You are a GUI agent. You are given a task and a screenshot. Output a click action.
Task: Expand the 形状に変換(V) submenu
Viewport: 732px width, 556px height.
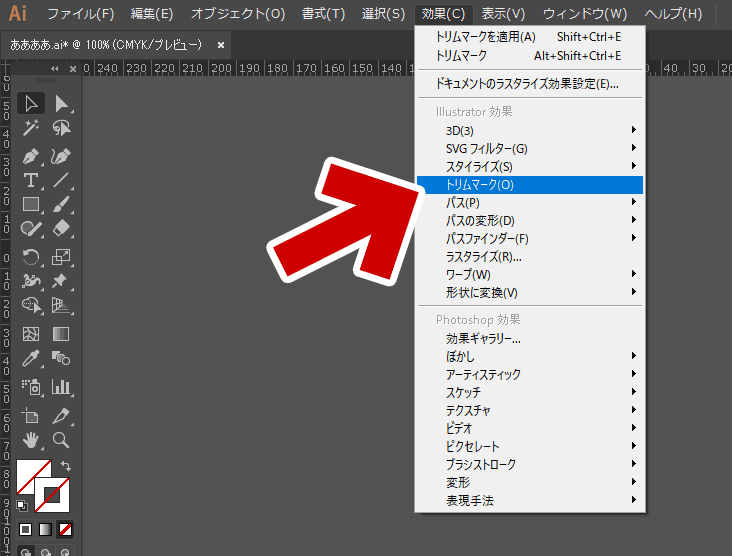tap(530, 293)
